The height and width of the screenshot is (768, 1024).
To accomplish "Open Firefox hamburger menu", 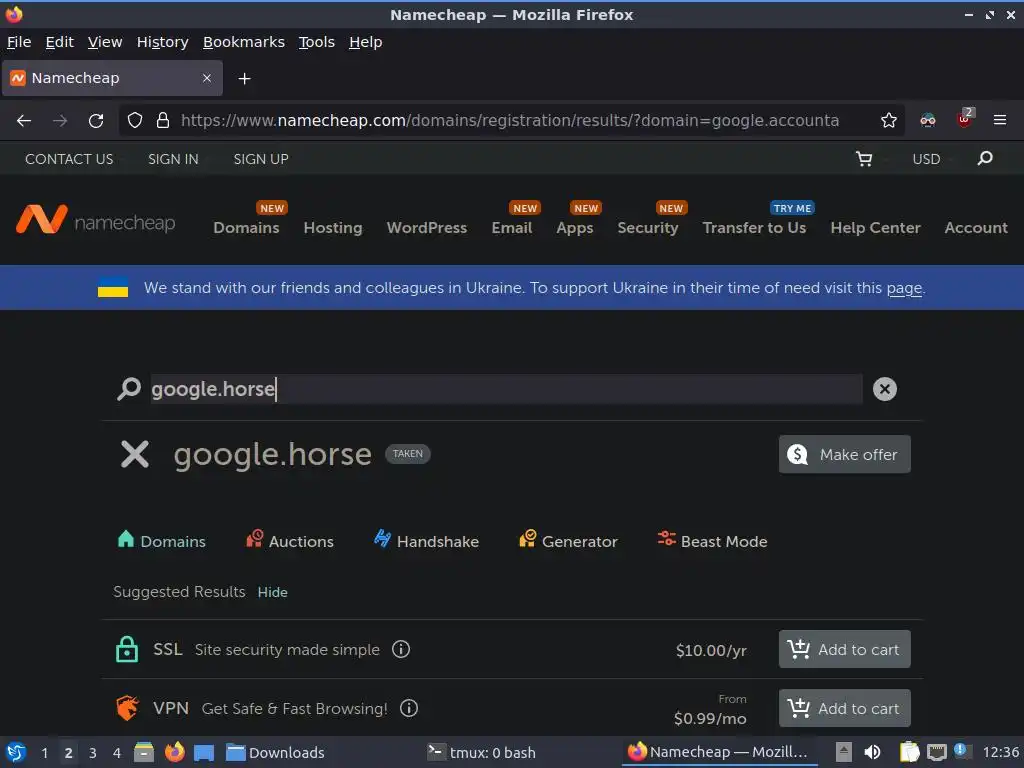I will [x=999, y=120].
